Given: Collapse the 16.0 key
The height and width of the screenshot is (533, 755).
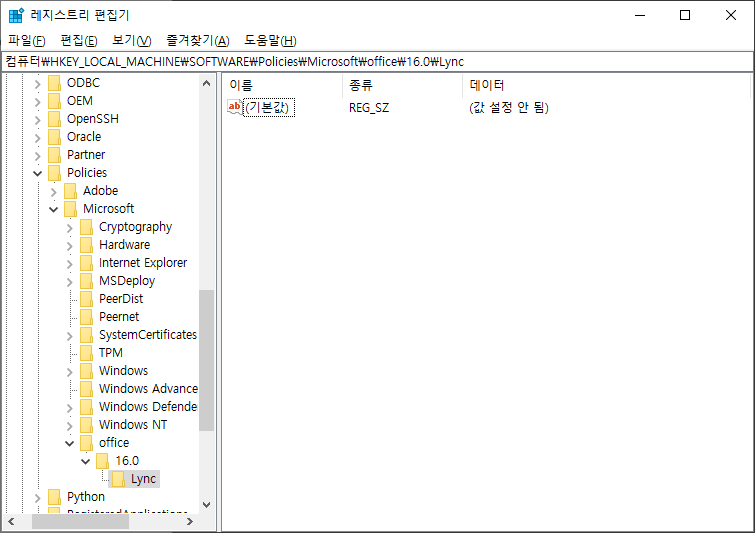Looking at the screenshot, I should point(86,461).
